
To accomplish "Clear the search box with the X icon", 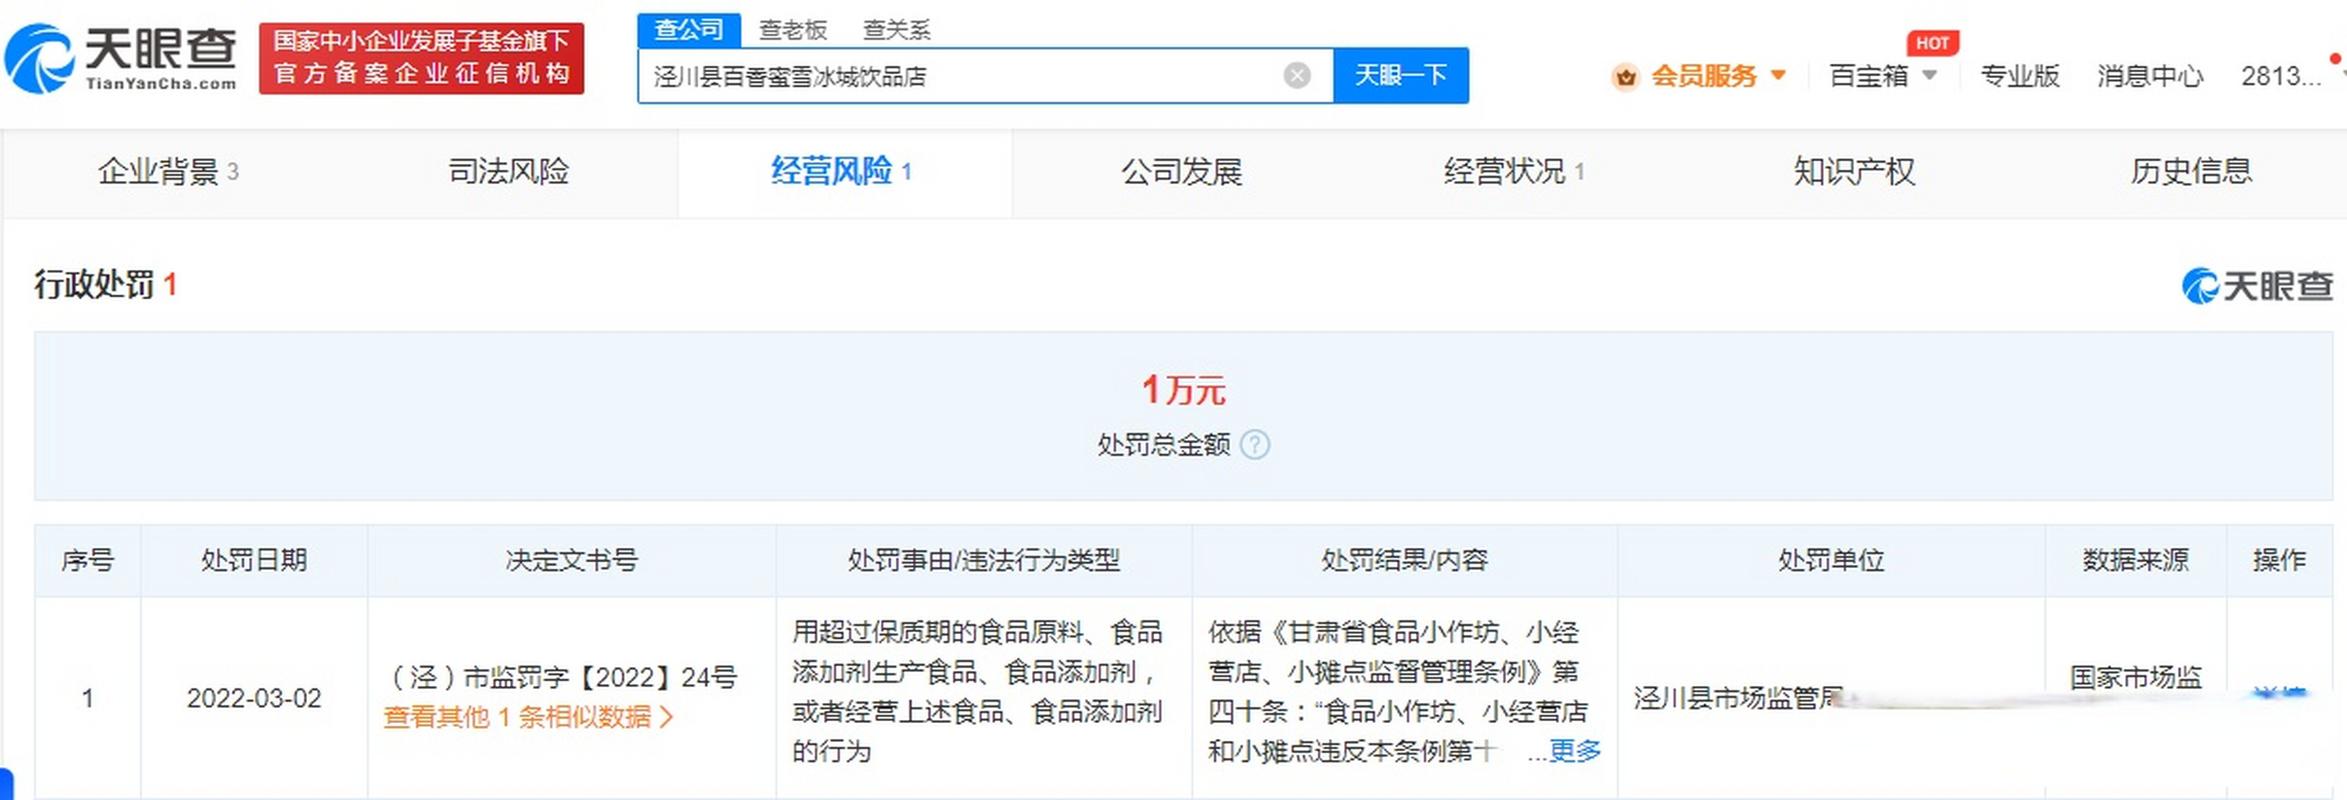I will pos(1297,75).
